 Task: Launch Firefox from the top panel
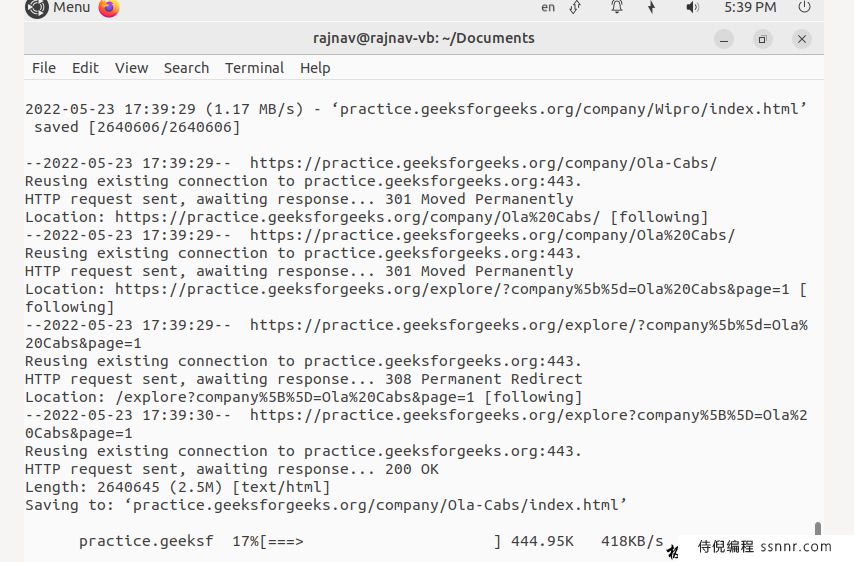click(109, 8)
